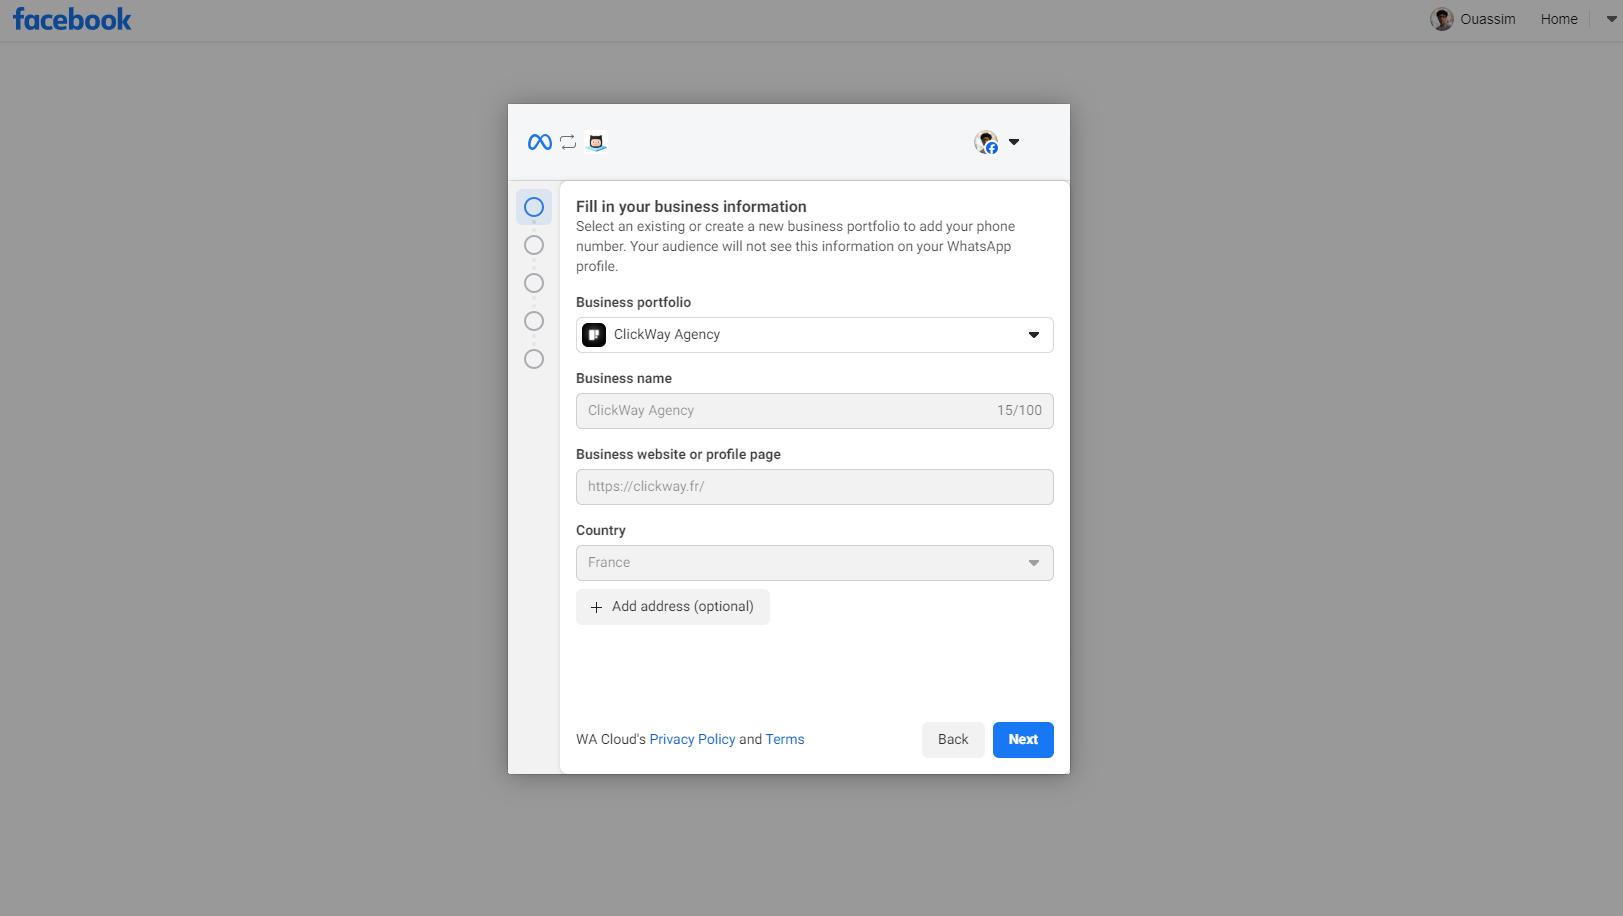Open Ouassim profile name link

point(1487,19)
